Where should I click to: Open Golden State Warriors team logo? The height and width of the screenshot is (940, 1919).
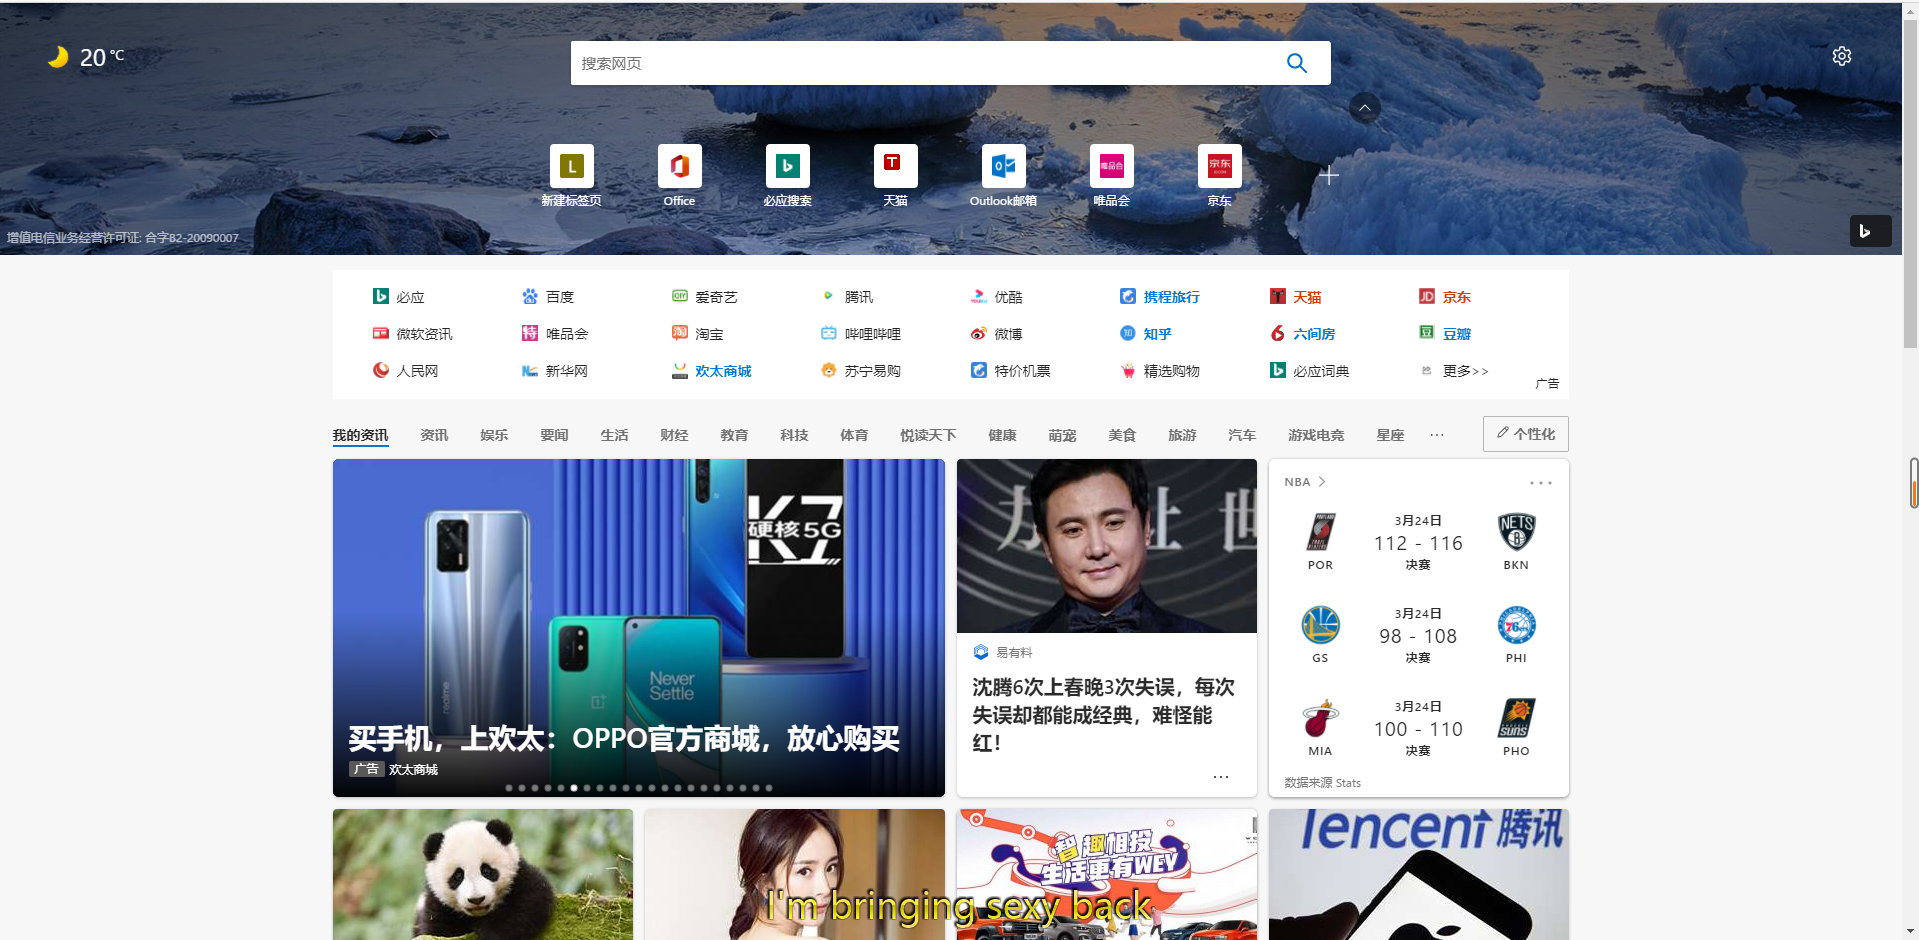pos(1320,626)
